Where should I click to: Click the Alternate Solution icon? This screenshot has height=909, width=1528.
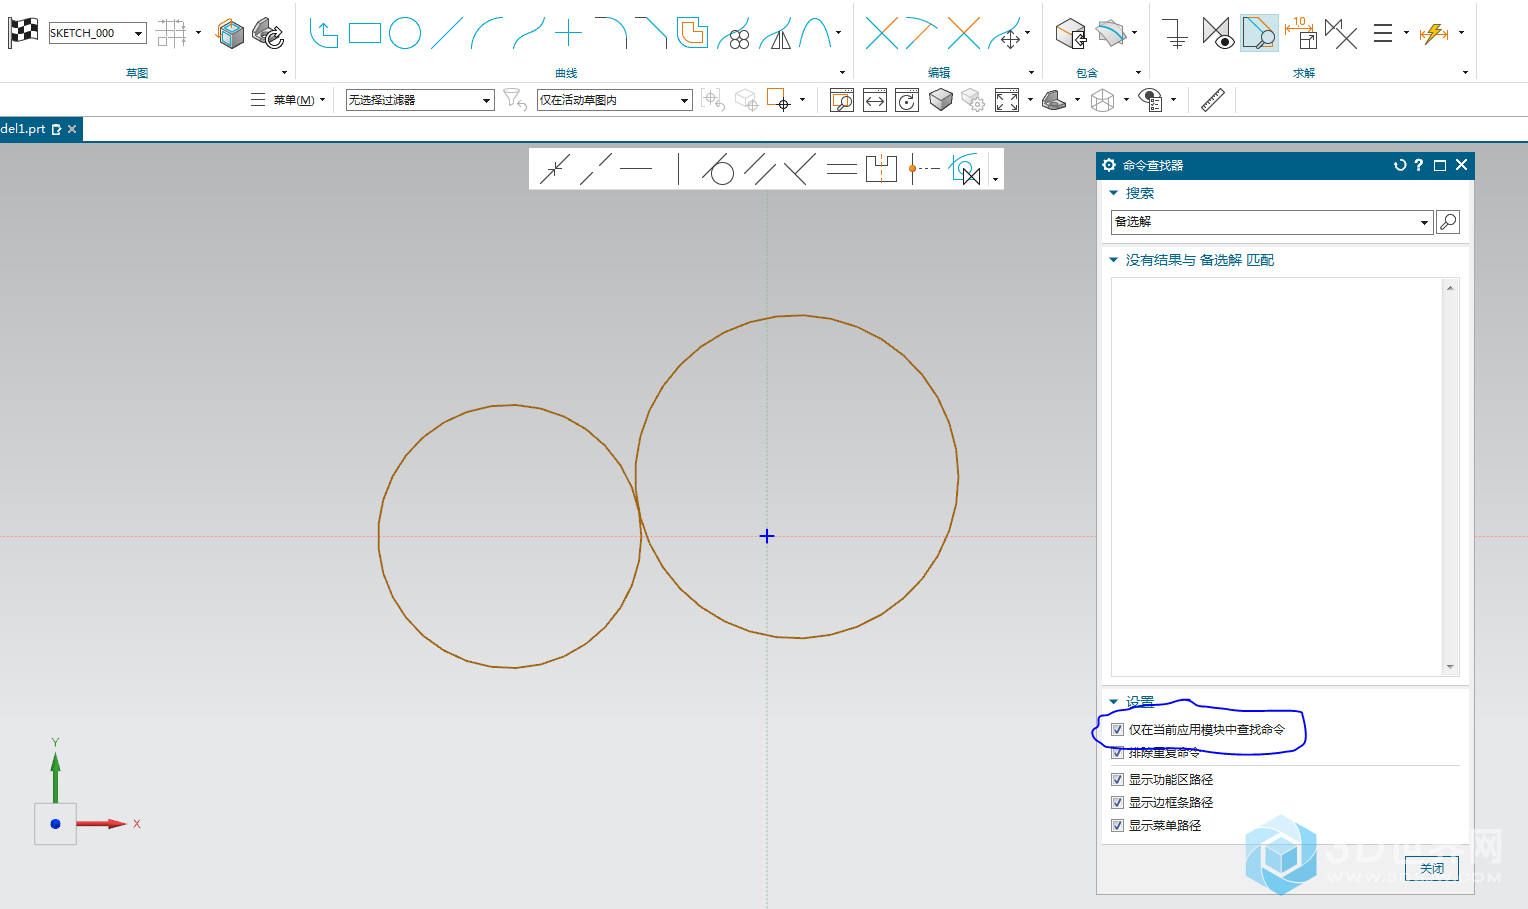tap(1341, 34)
